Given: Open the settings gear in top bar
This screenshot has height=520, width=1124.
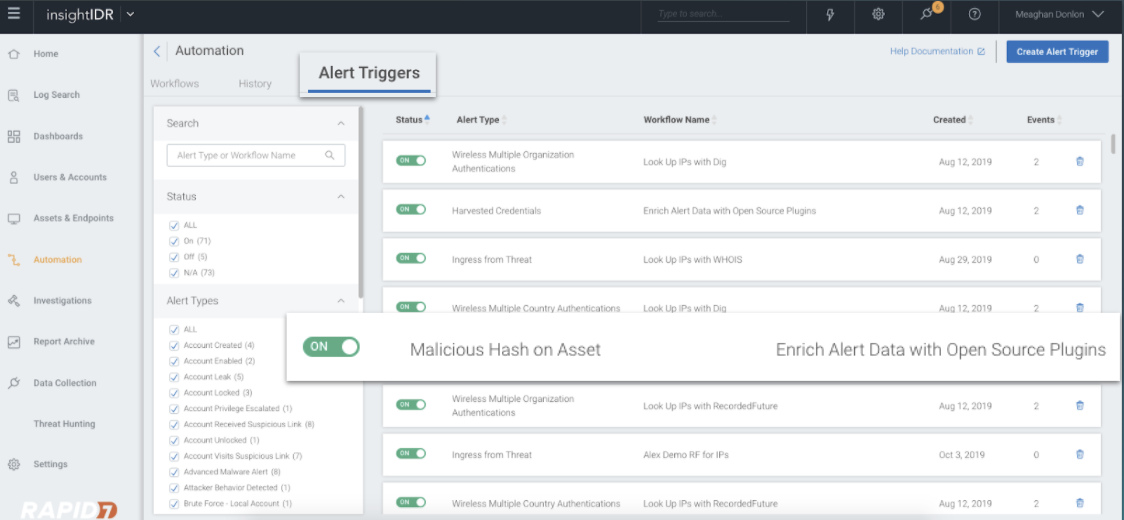Looking at the screenshot, I should click(878, 14).
